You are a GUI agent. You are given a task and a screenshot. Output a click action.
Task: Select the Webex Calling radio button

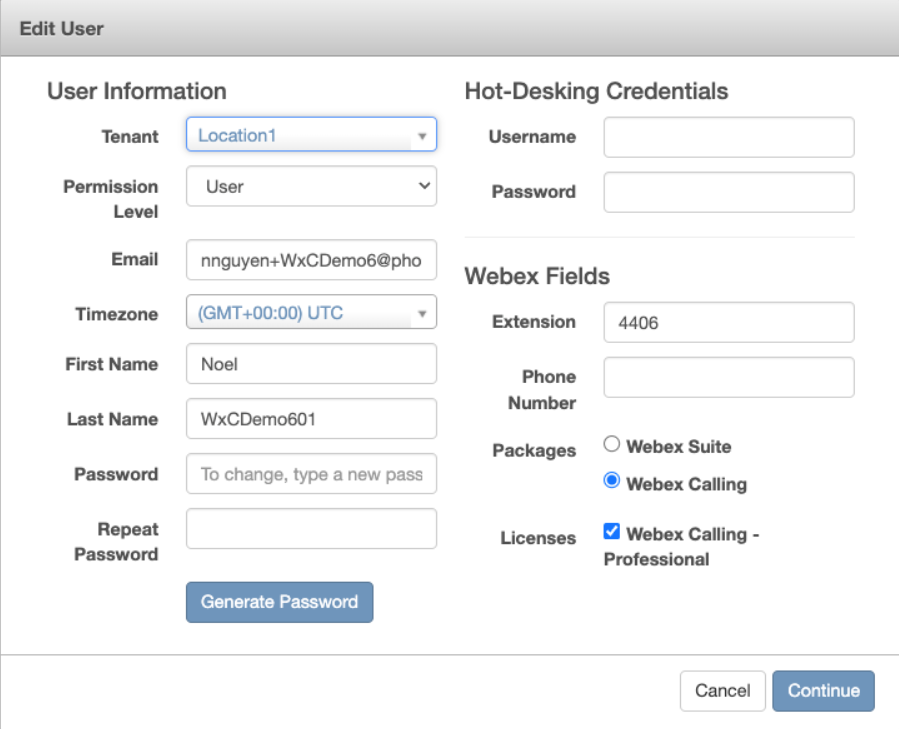612,480
